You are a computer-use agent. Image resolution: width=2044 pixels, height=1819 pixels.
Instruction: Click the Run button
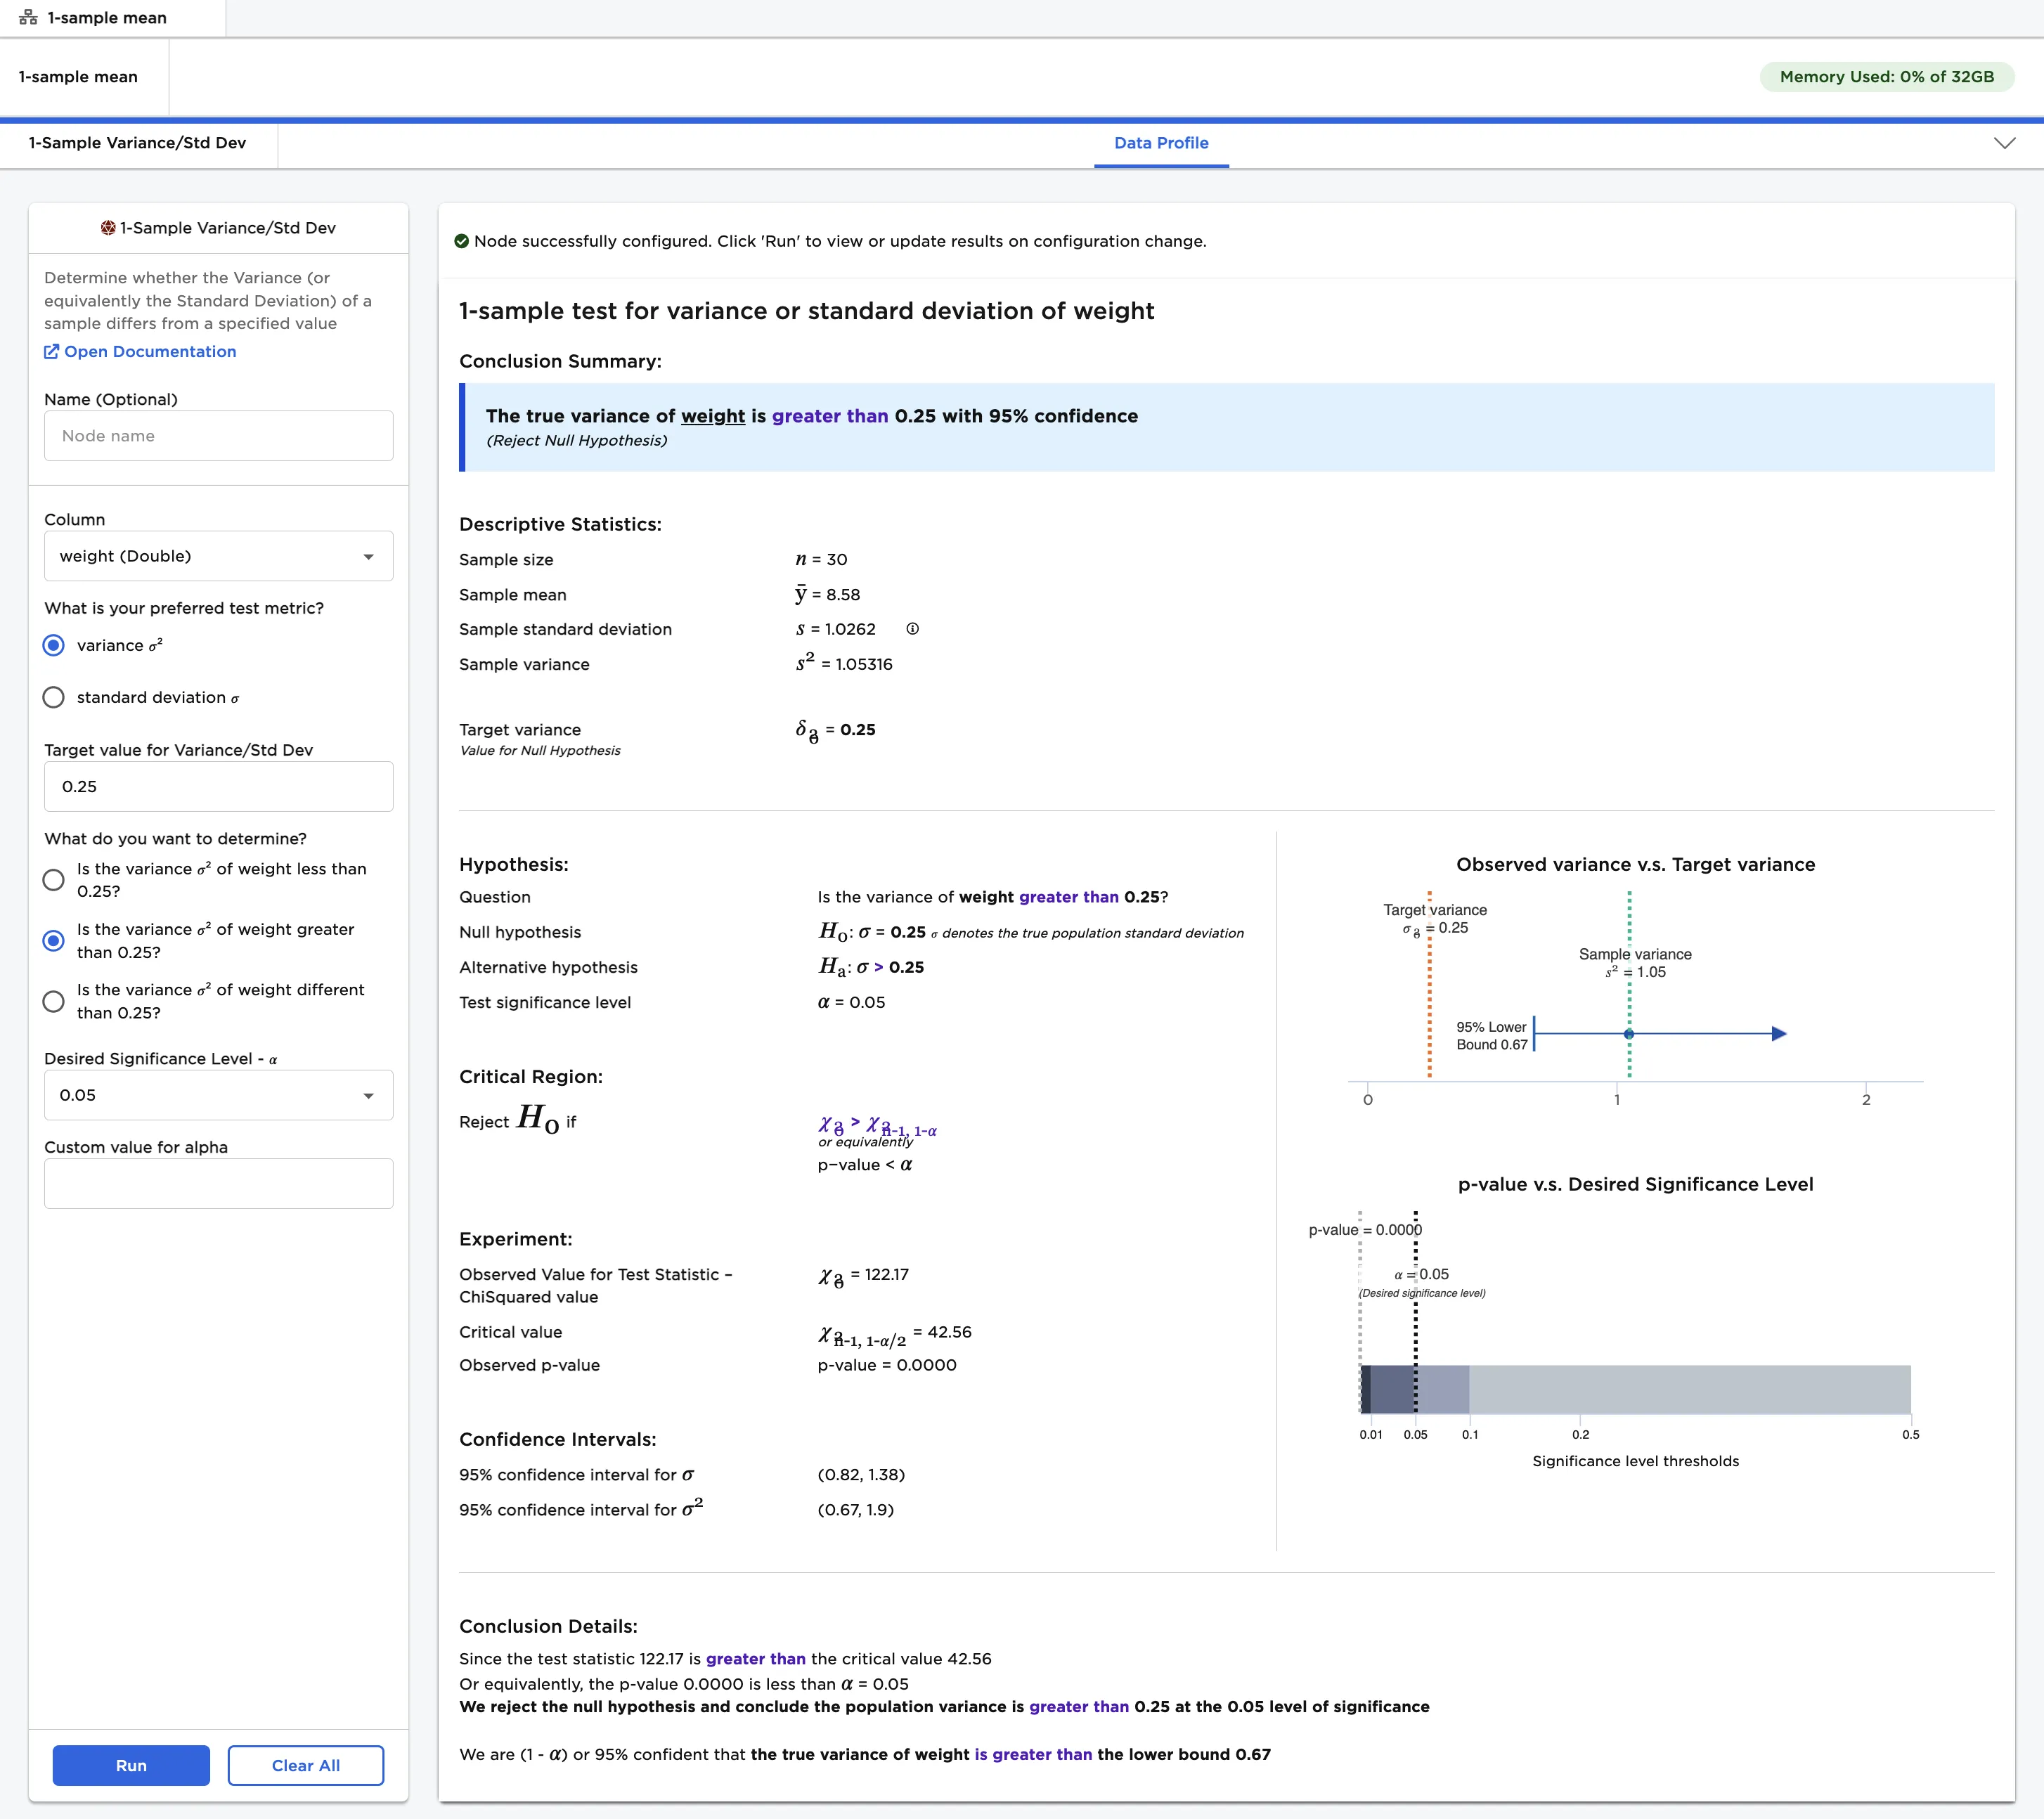pos(130,1765)
